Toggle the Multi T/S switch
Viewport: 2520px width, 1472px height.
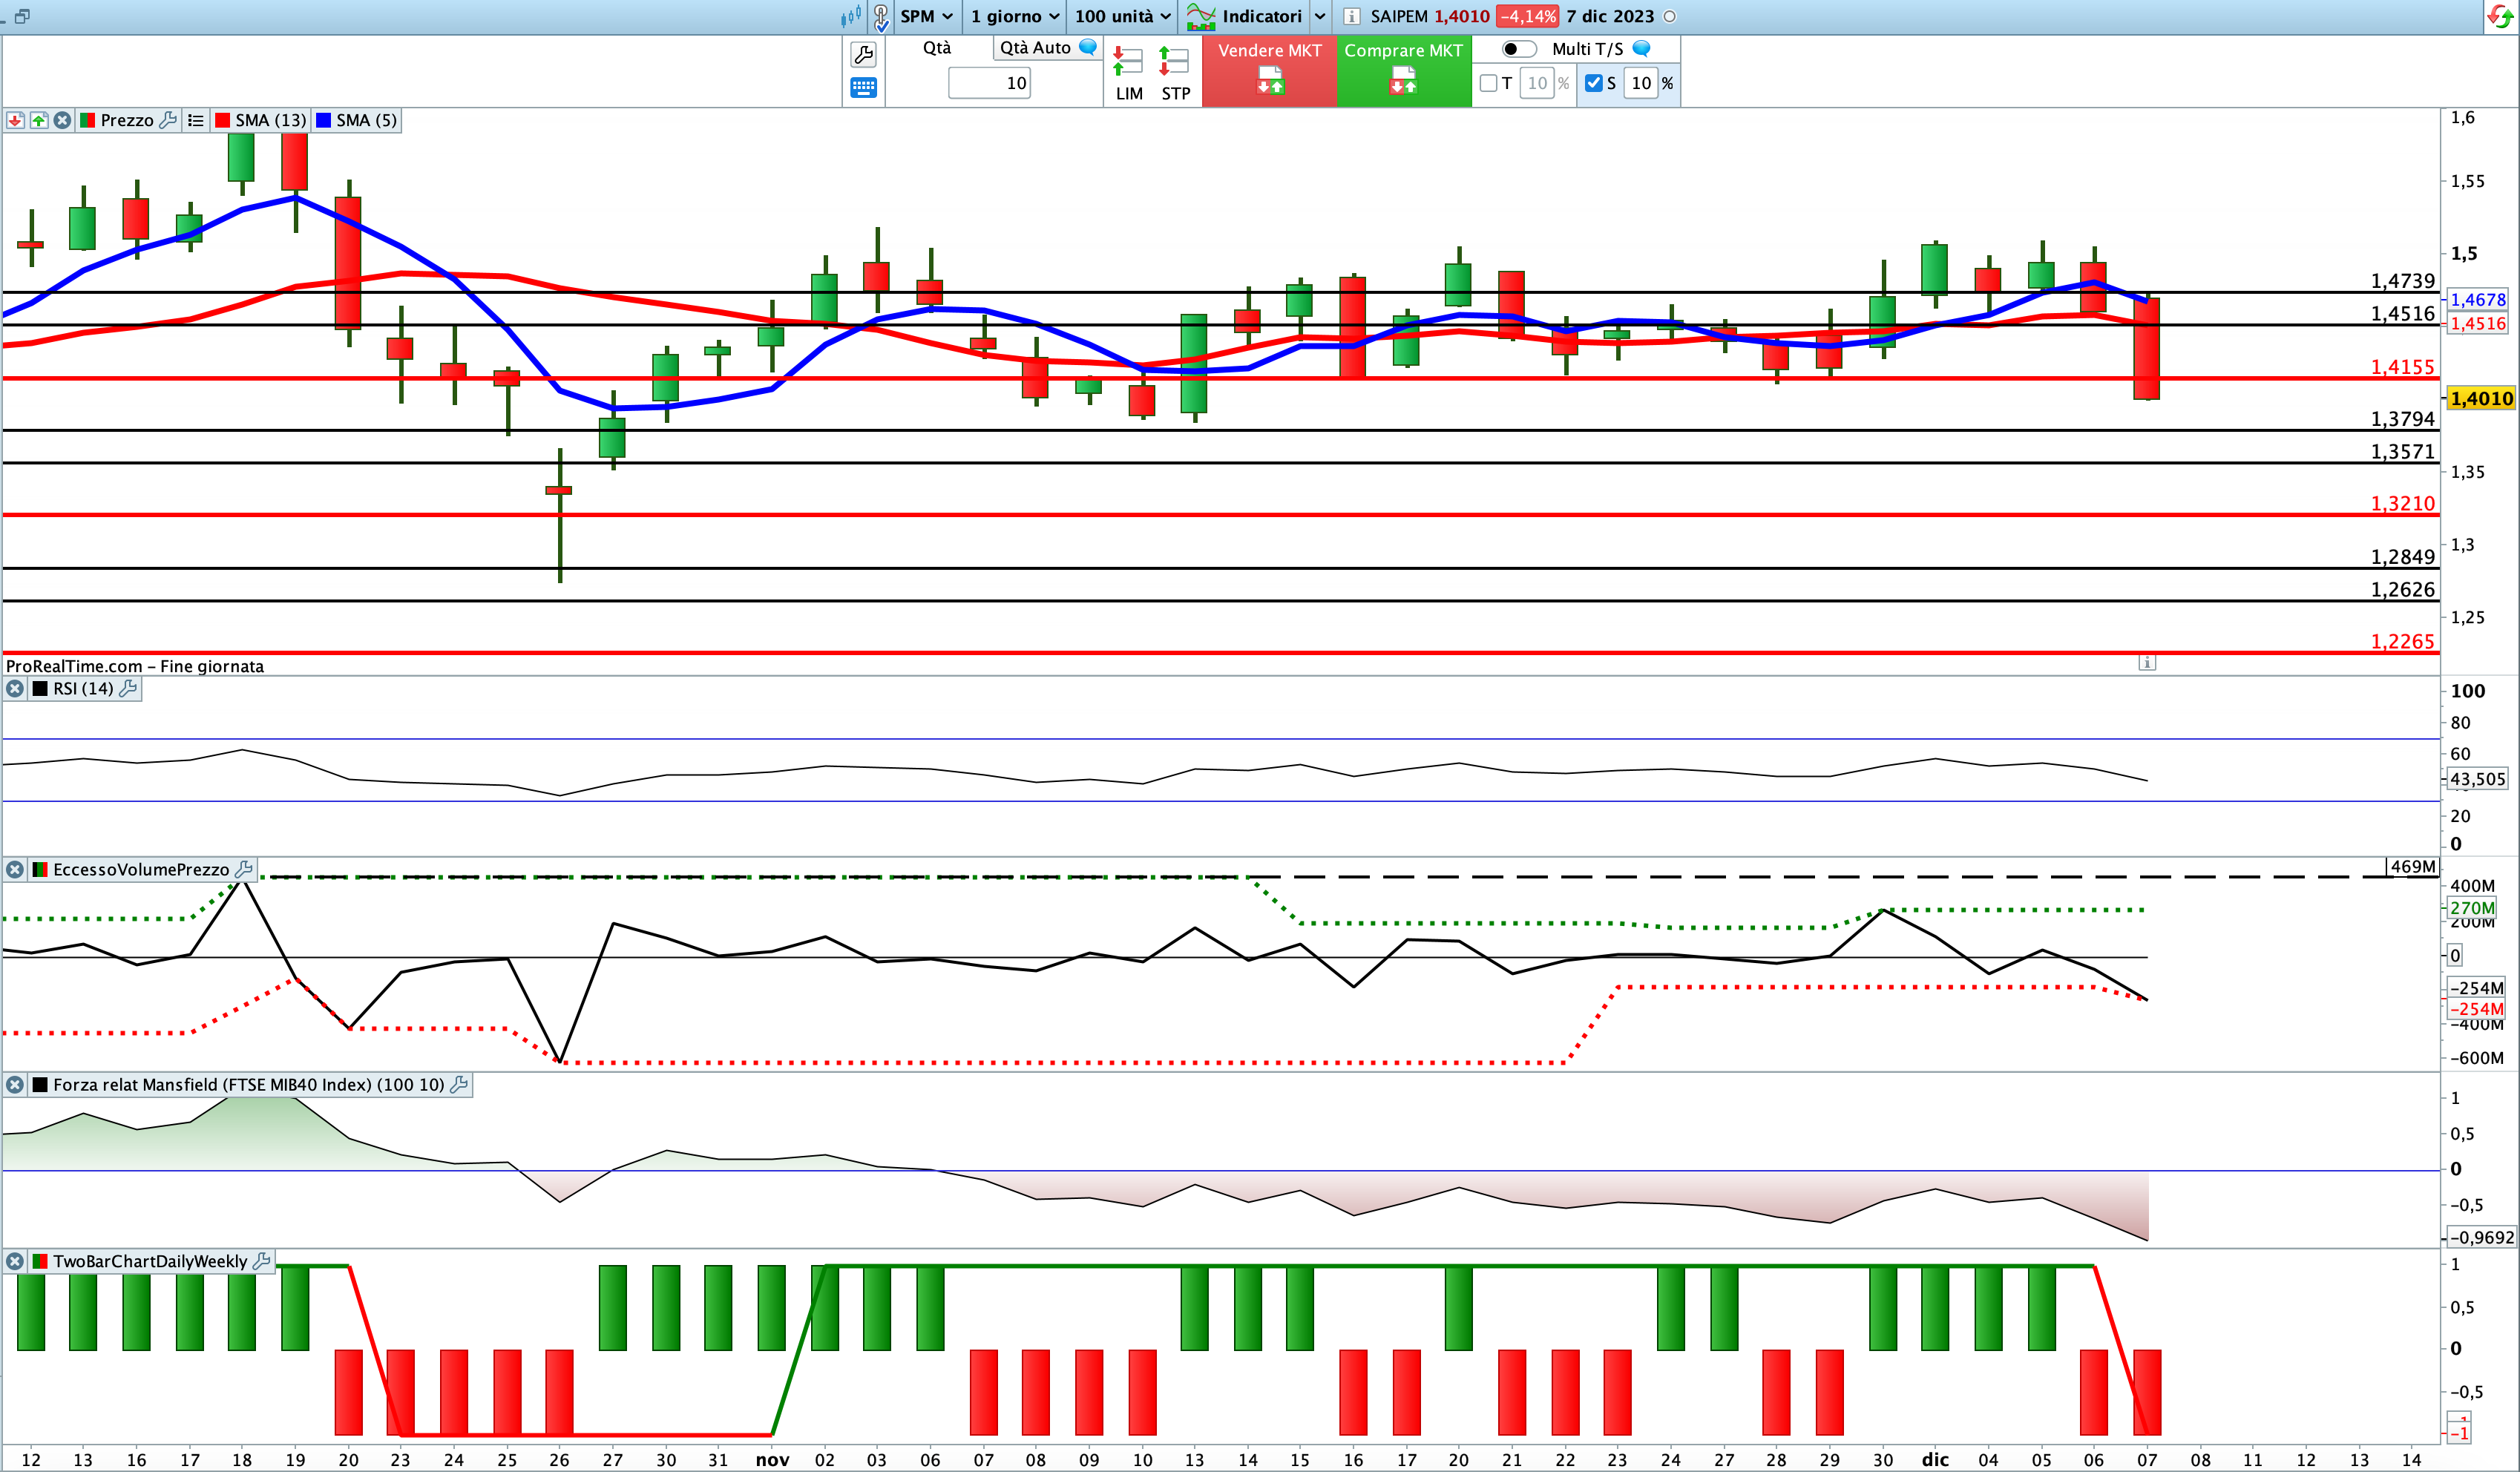(1519, 49)
